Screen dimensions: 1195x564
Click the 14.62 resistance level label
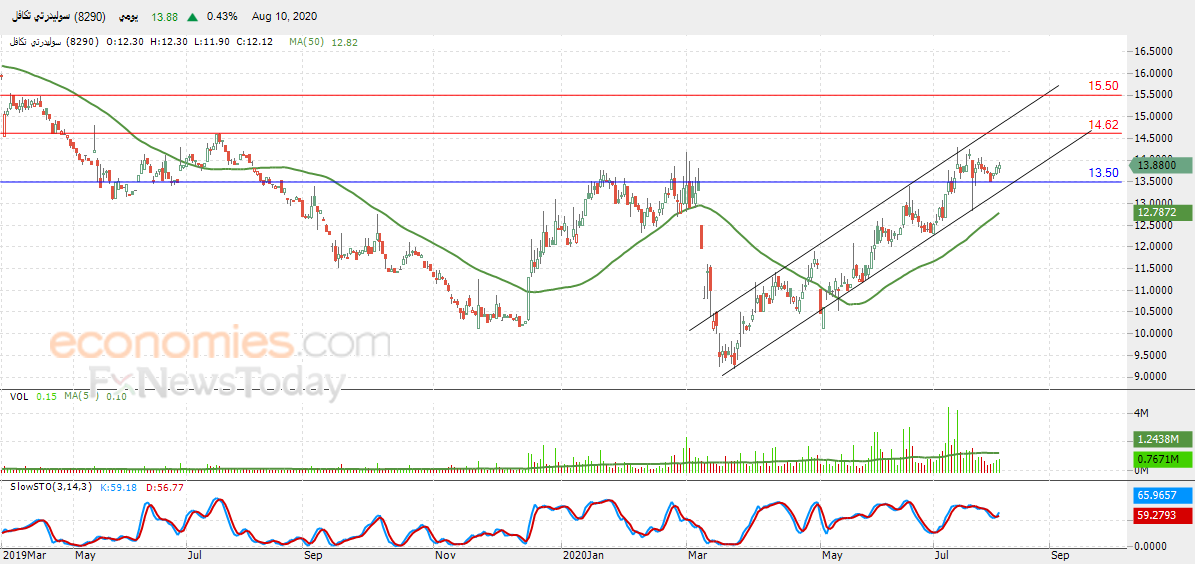[1103, 125]
